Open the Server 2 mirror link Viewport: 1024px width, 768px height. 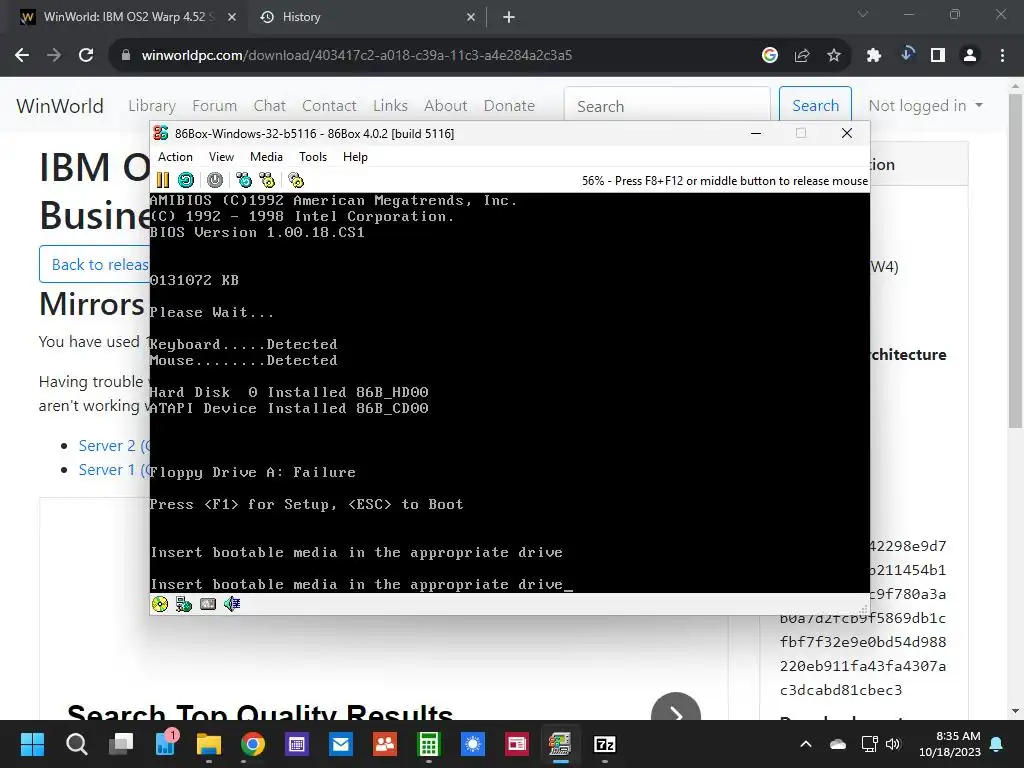click(114, 446)
